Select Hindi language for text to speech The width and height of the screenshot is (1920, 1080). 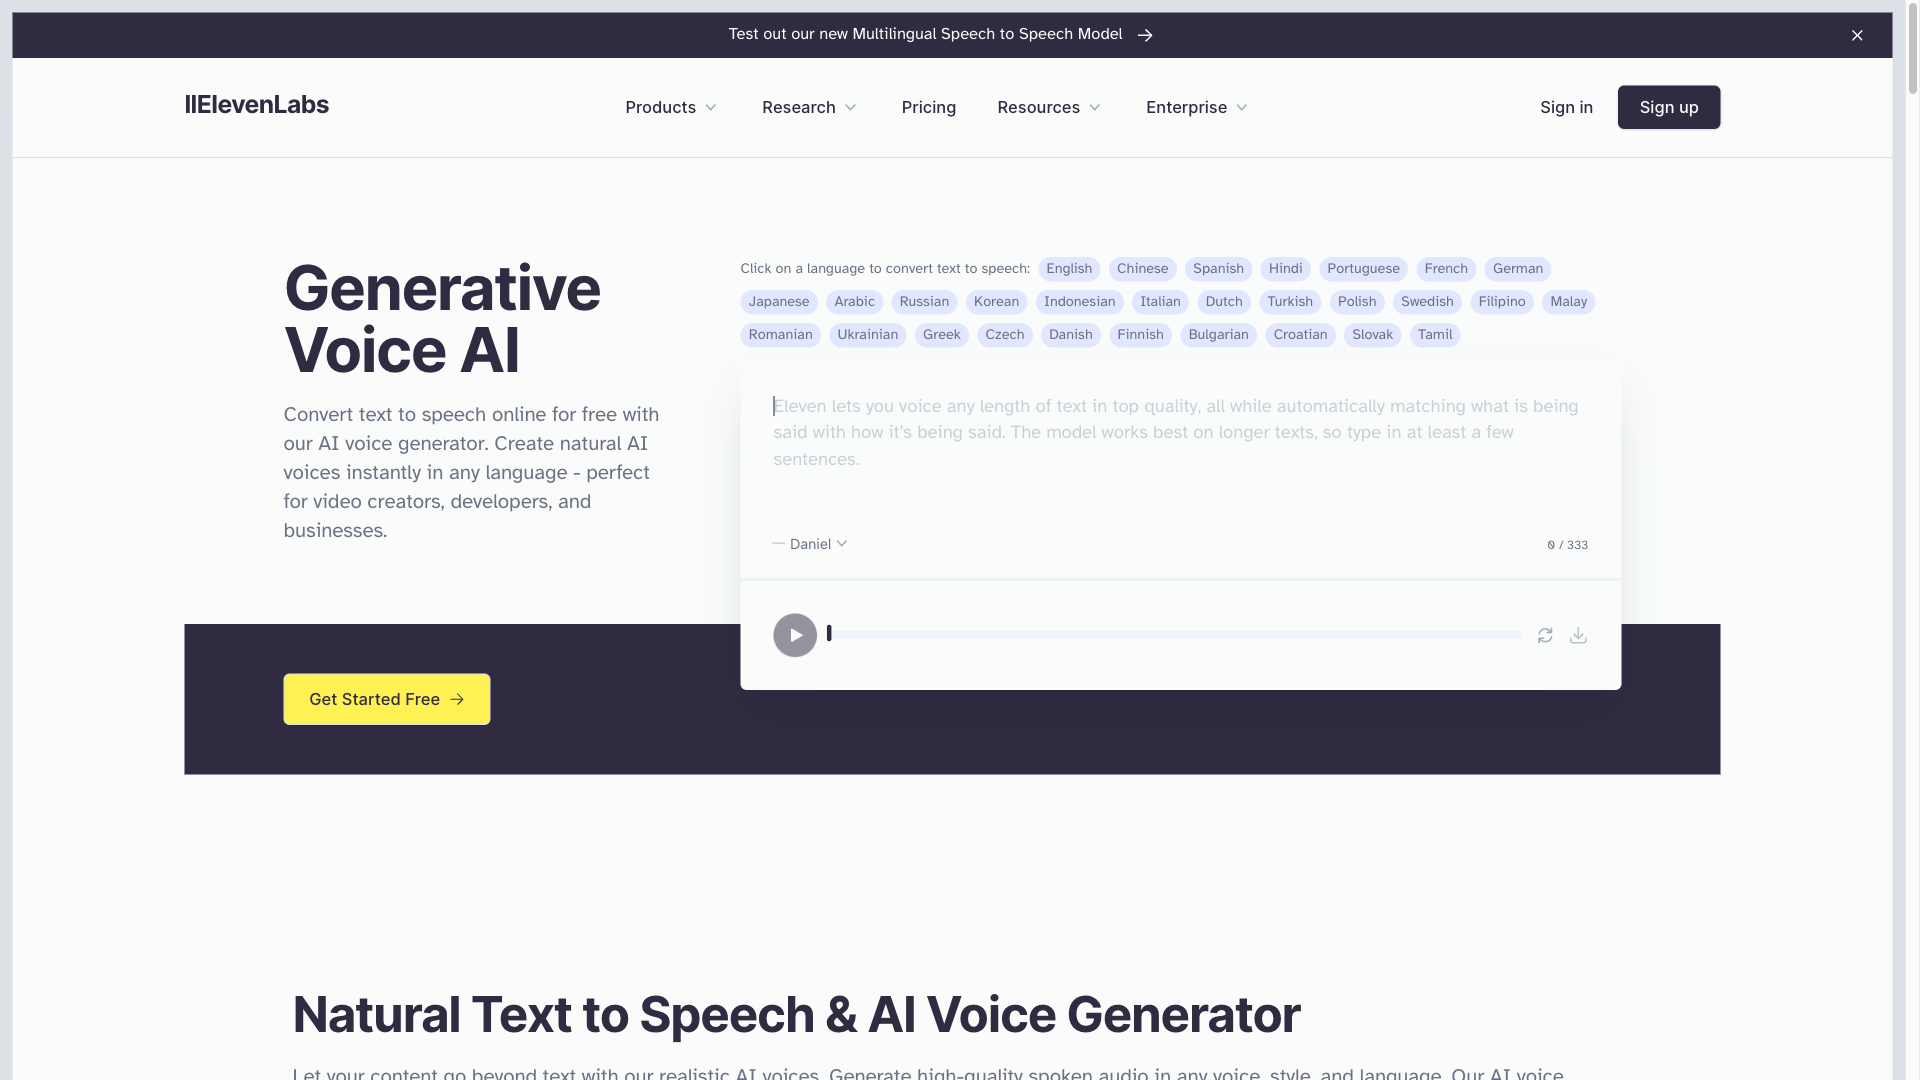point(1284,269)
